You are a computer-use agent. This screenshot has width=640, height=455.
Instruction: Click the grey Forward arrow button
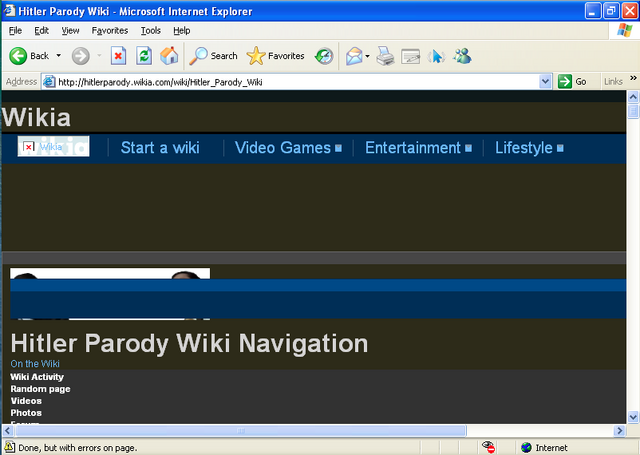click(x=80, y=56)
